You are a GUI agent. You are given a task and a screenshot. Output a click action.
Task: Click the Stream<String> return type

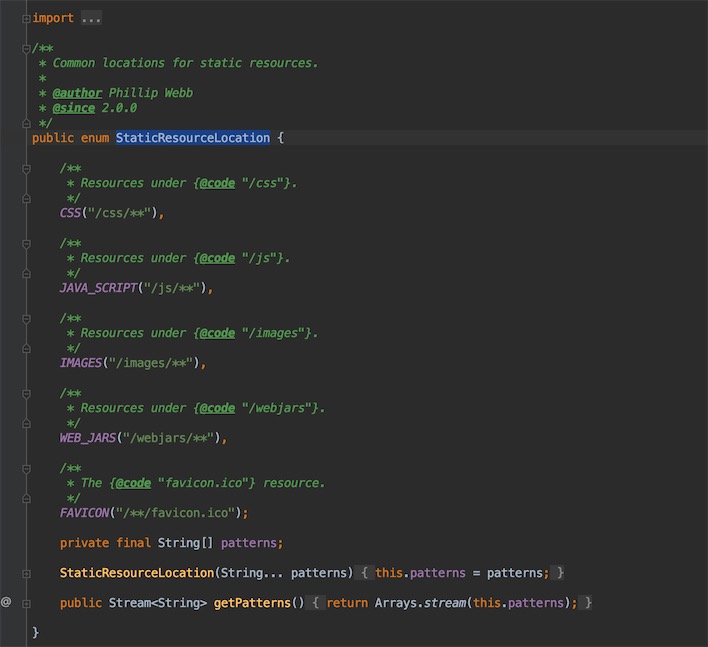click(x=158, y=603)
